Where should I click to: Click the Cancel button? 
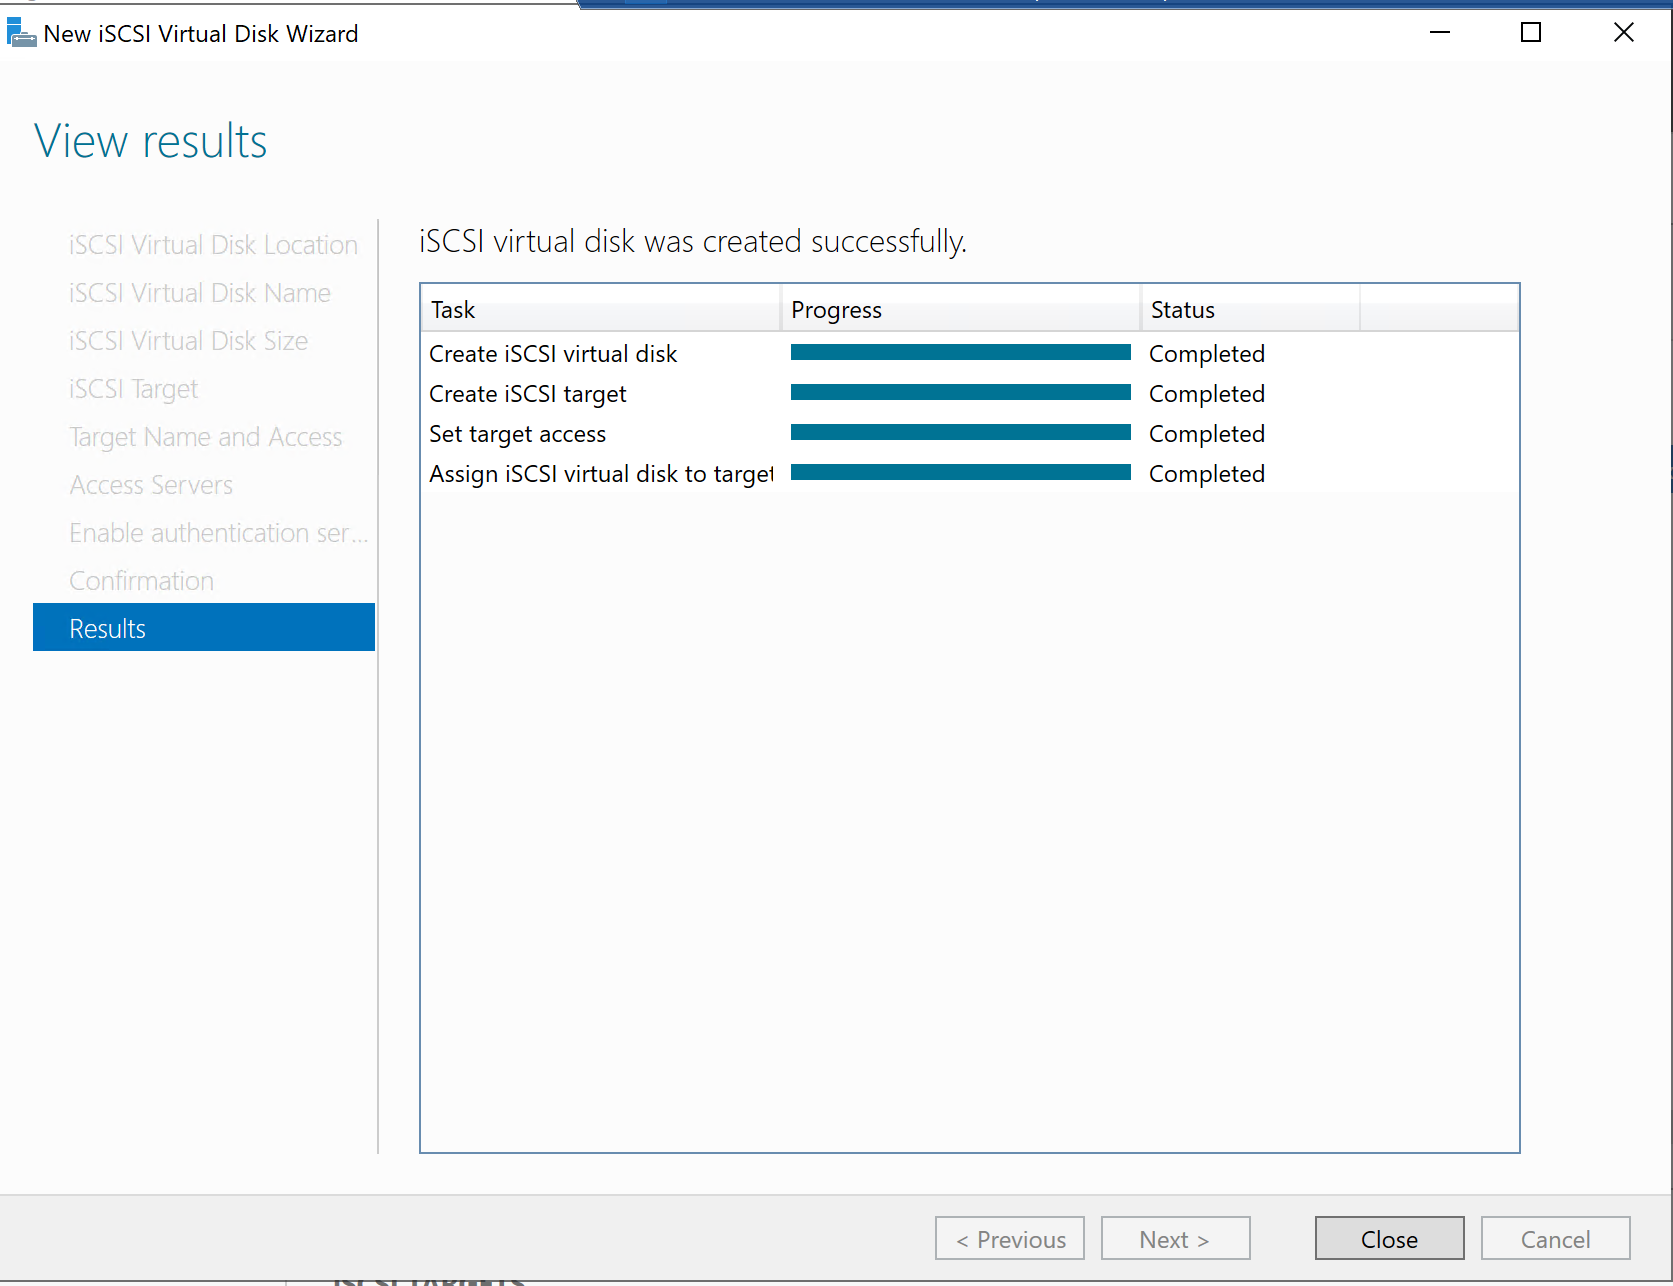[x=1554, y=1239]
